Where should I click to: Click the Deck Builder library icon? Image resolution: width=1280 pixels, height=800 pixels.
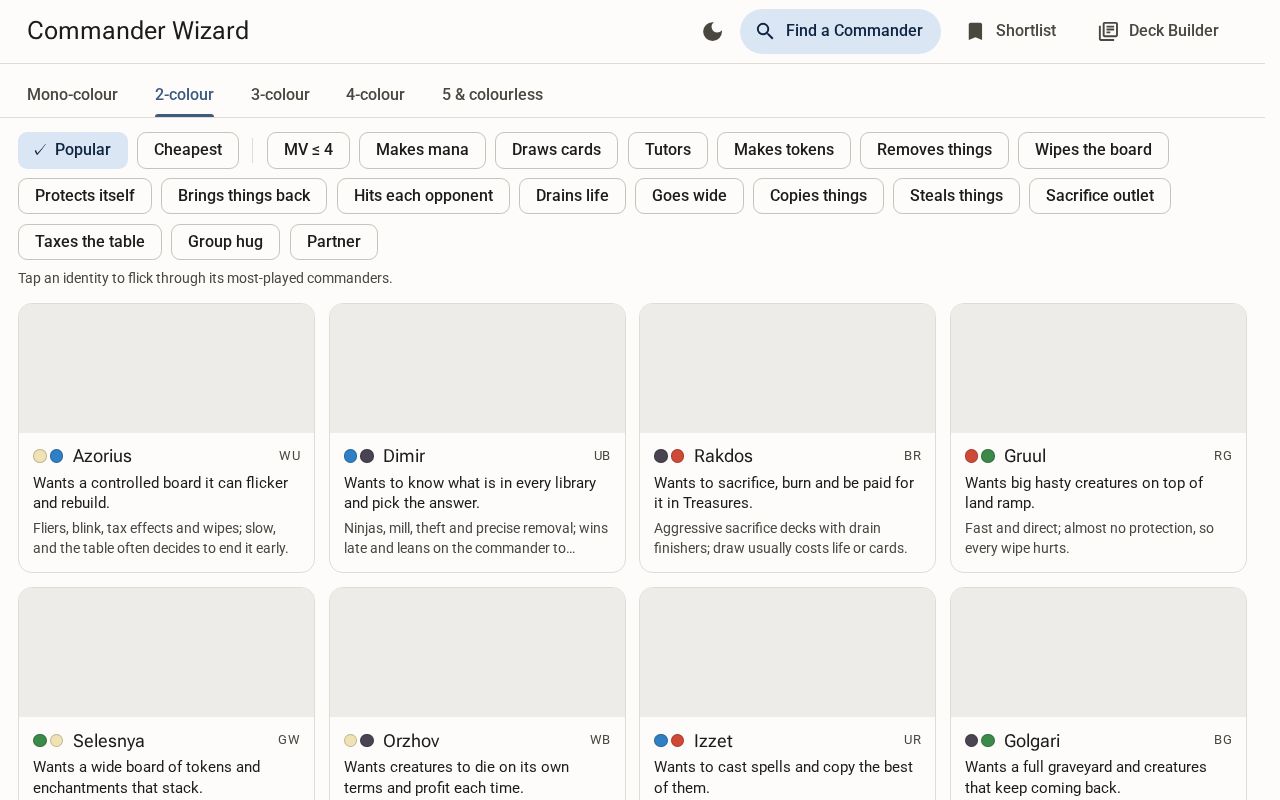click(x=1108, y=31)
